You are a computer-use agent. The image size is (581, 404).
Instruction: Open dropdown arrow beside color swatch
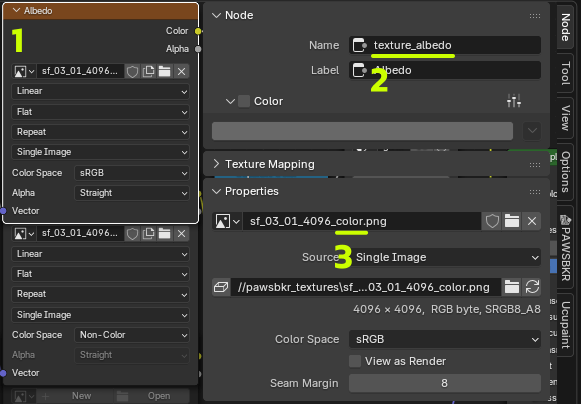pos(532,131)
